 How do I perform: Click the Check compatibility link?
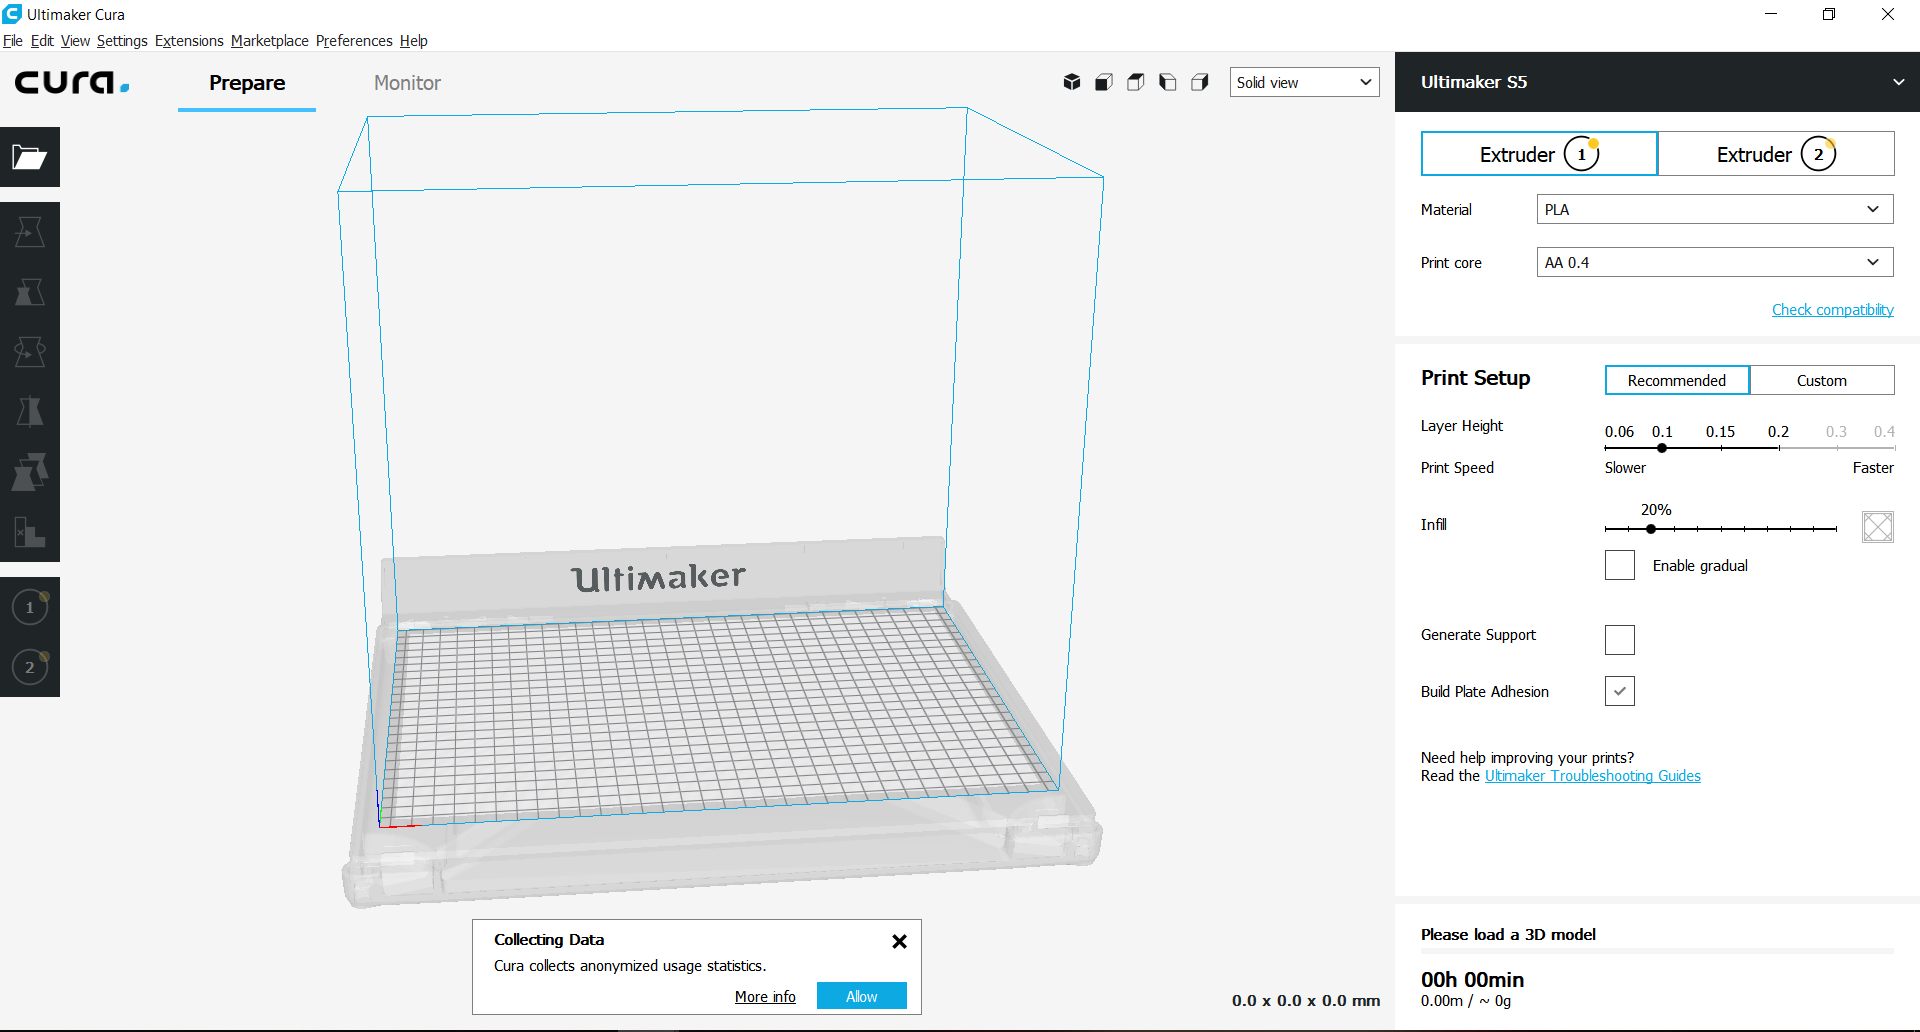tap(1832, 309)
